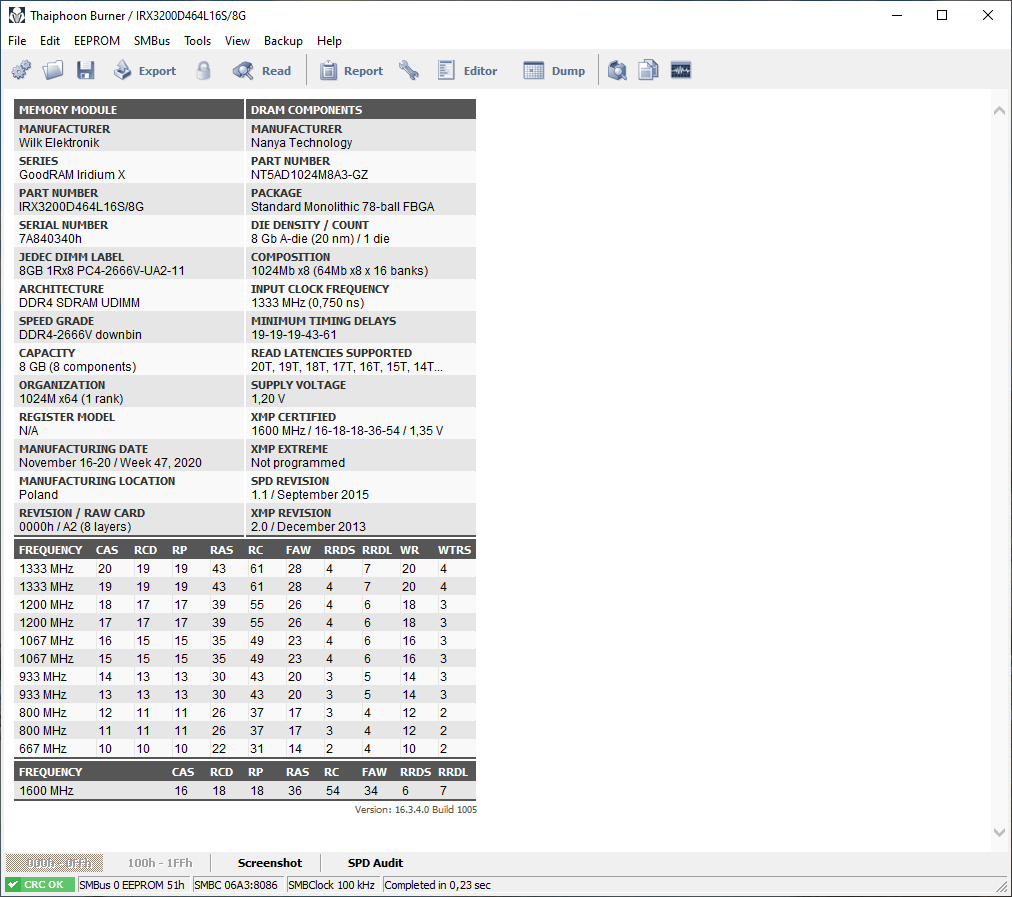Click the padlock write-protection icon
The width and height of the screenshot is (1012, 897).
[x=203, y=70]
